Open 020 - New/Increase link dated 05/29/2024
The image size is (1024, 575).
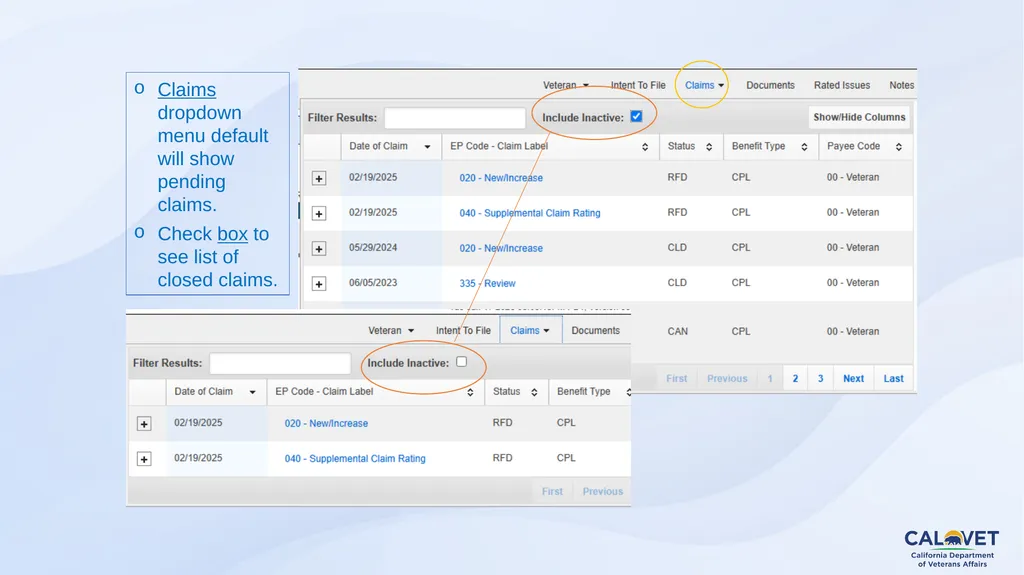tap(501, 248)
